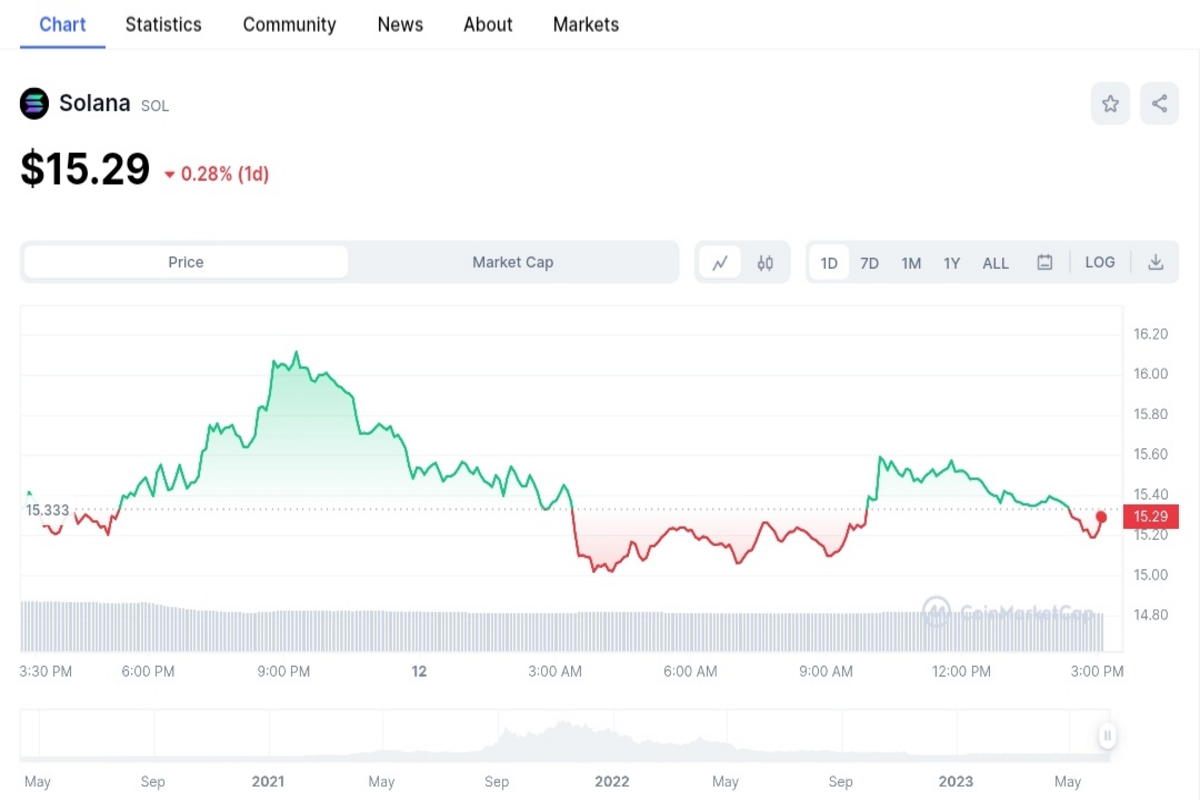The width and height of the screenshot is (1200, 800).
Task: Click the 2021 label on range navigator
Action: click(268, 781)
